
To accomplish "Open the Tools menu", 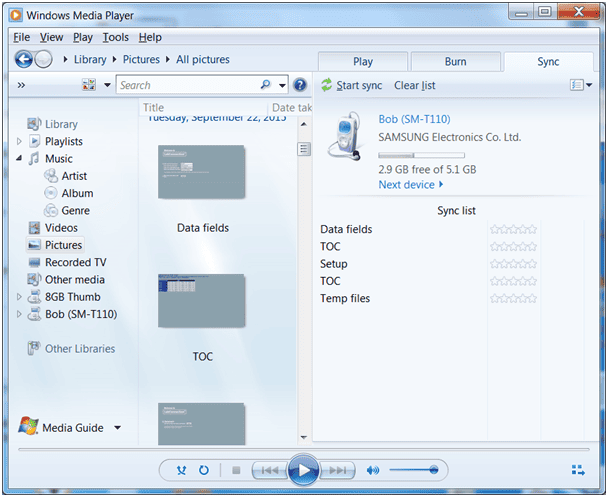I will (116, 37).
